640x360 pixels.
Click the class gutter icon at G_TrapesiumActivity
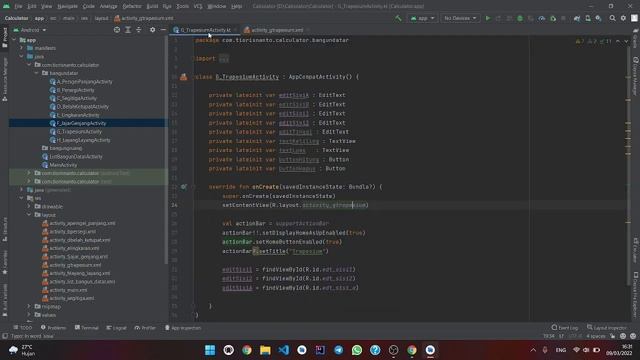184,77
